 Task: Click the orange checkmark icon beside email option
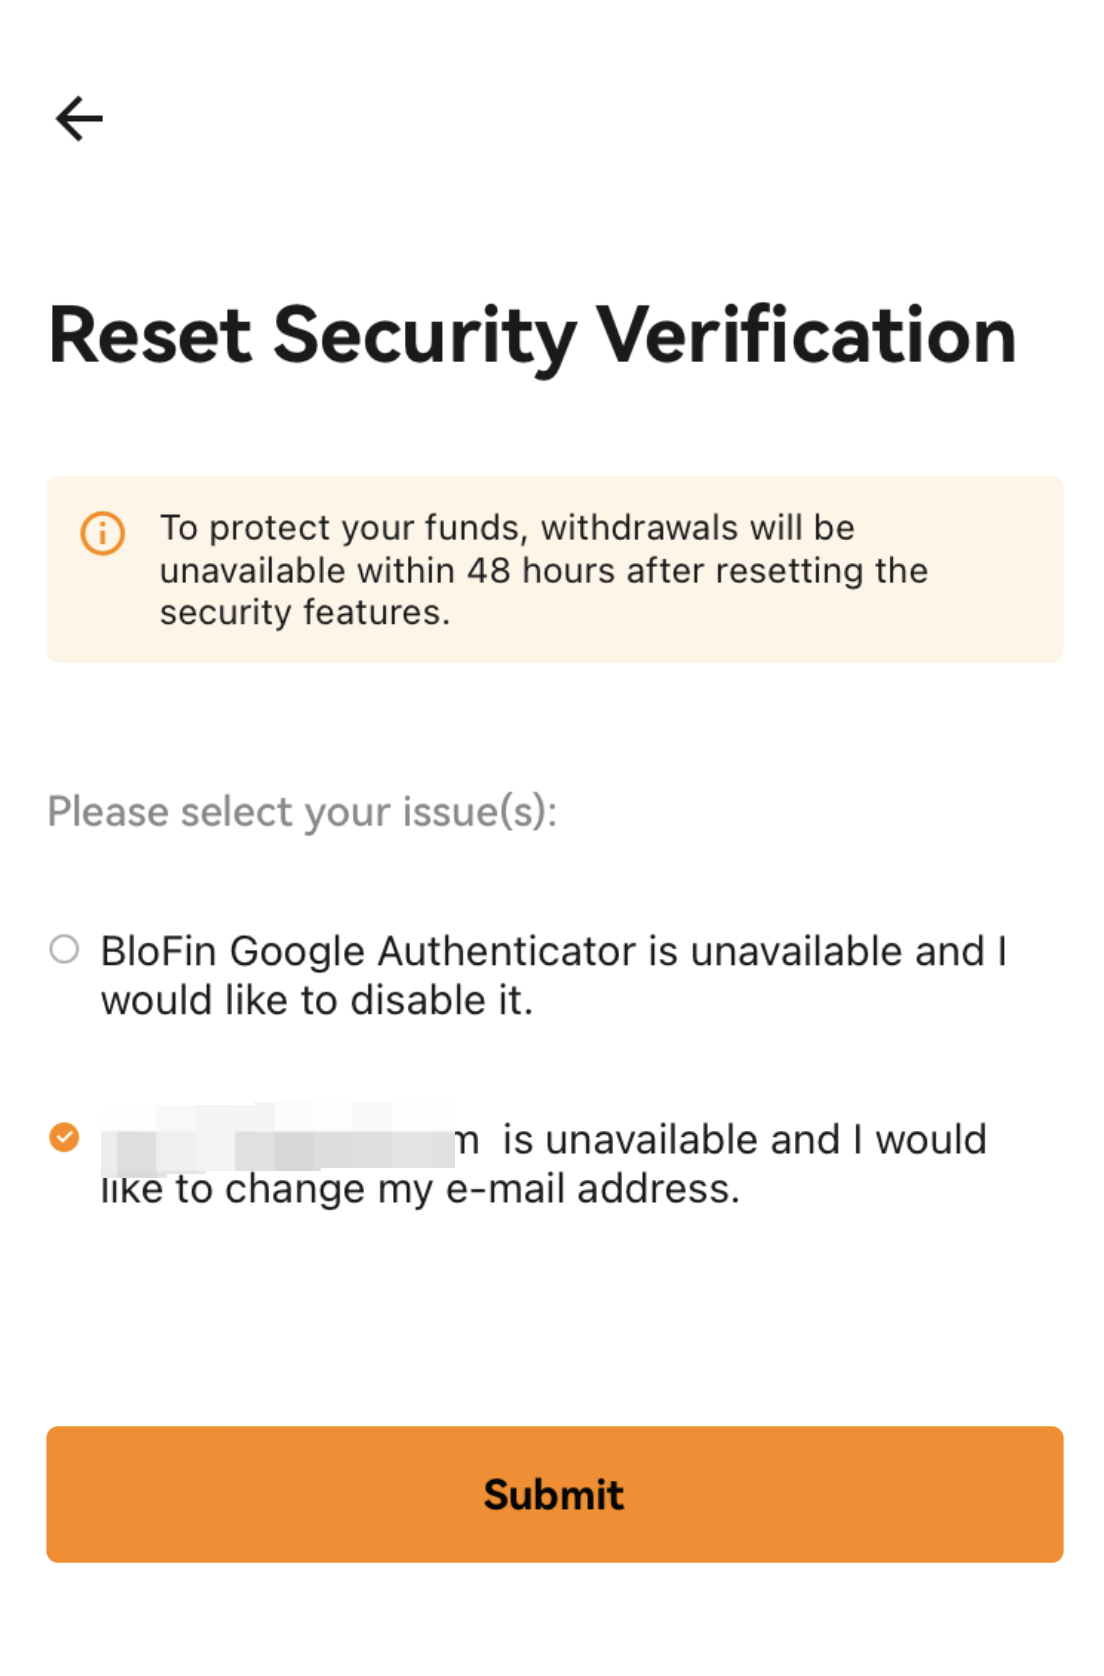pyautogui.click(x=64, y=1137)
